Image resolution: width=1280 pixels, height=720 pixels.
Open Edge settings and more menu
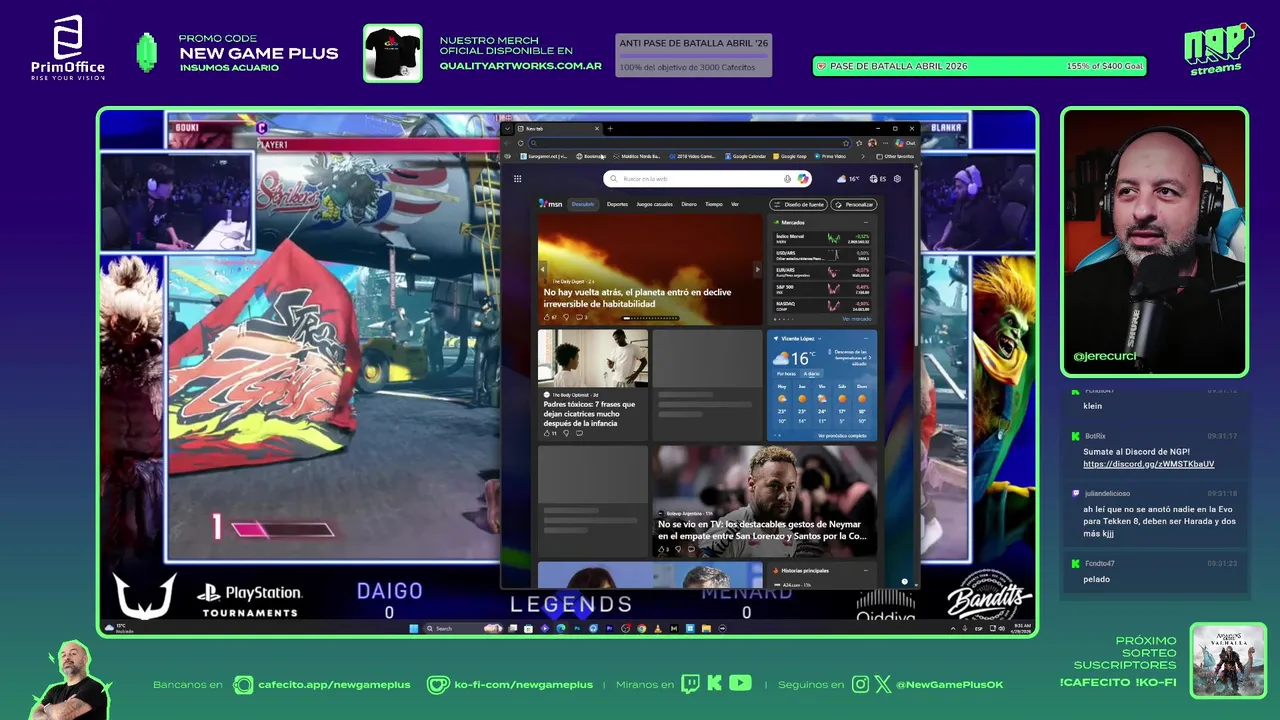[x=885, y=143]
